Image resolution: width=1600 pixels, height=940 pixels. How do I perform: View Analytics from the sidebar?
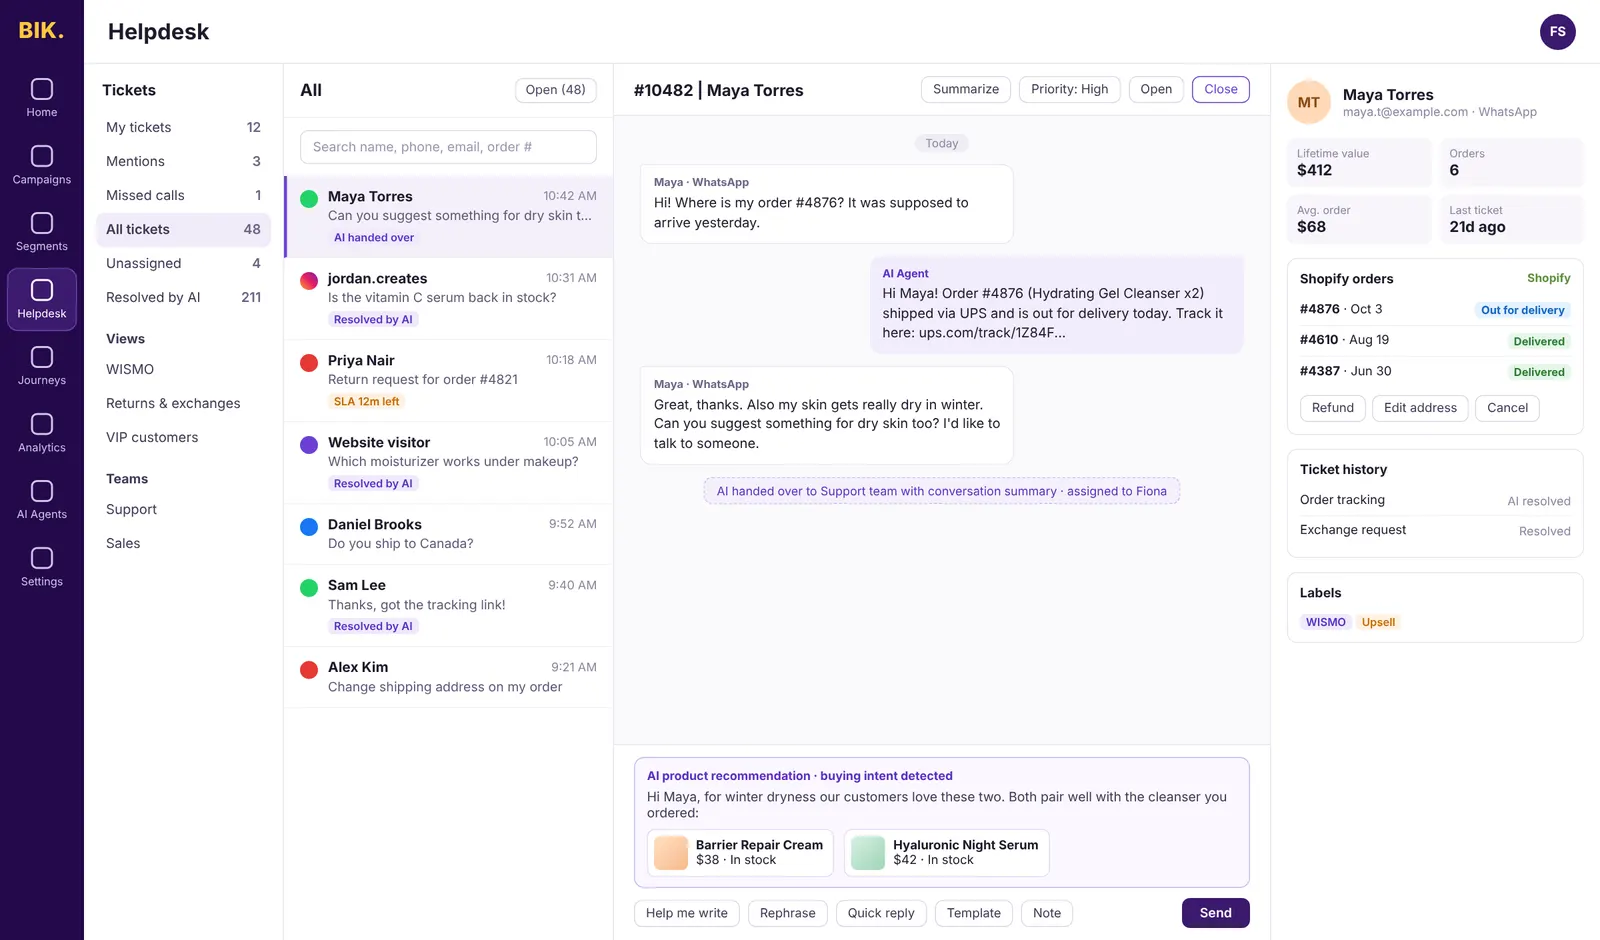[42, 434]
